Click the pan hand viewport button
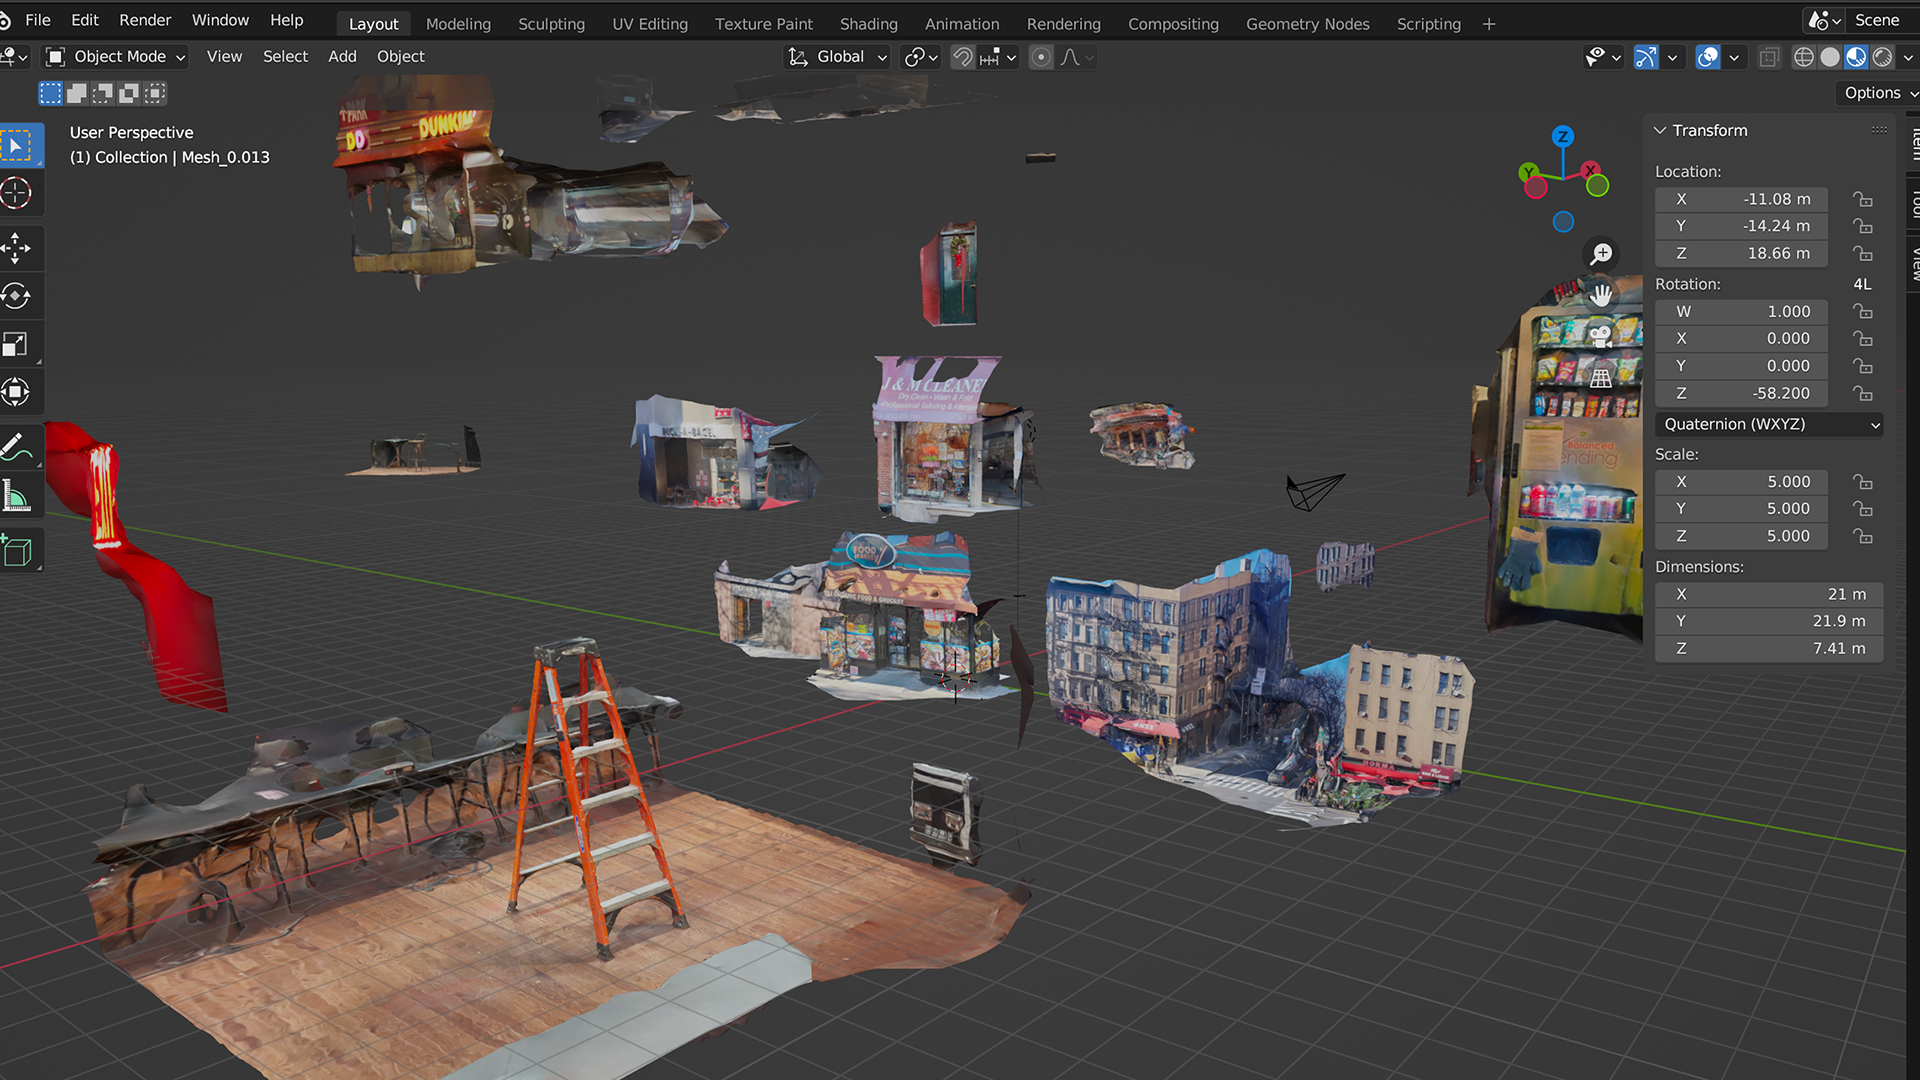1920x1080 pixels. (1601, 295)
